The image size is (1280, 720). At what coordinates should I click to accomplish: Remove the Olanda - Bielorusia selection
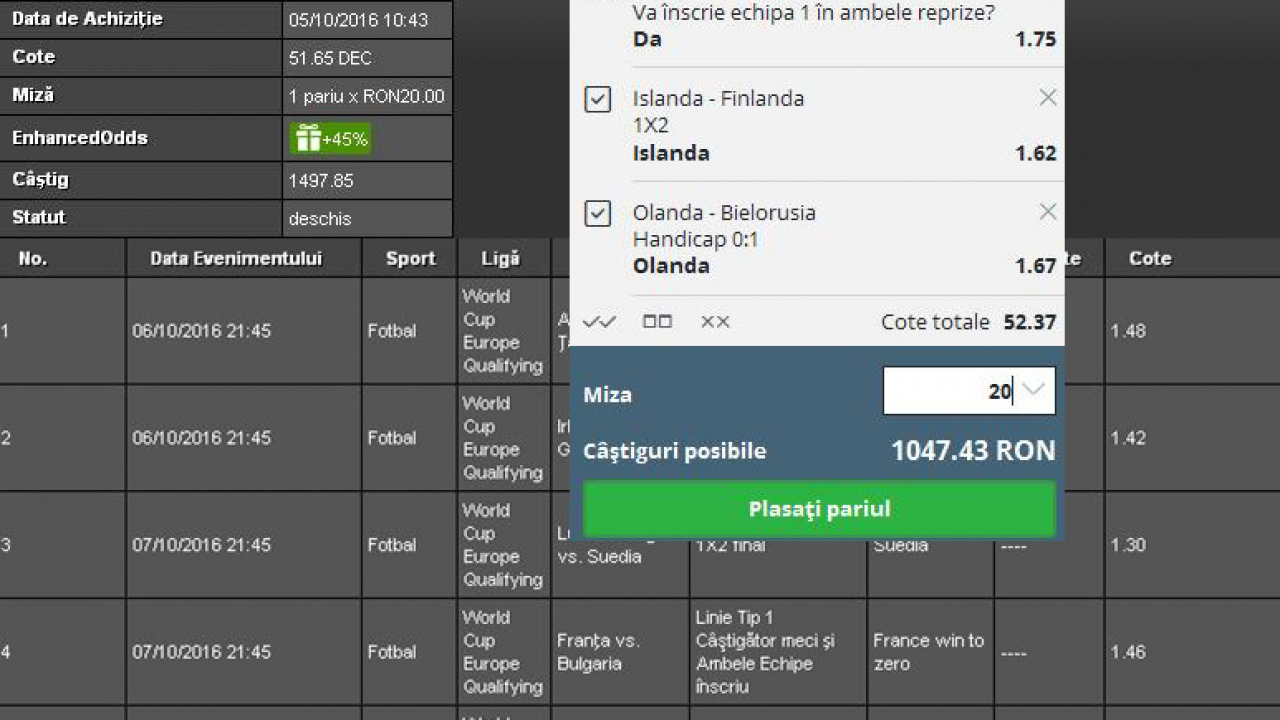point(1047,212)
